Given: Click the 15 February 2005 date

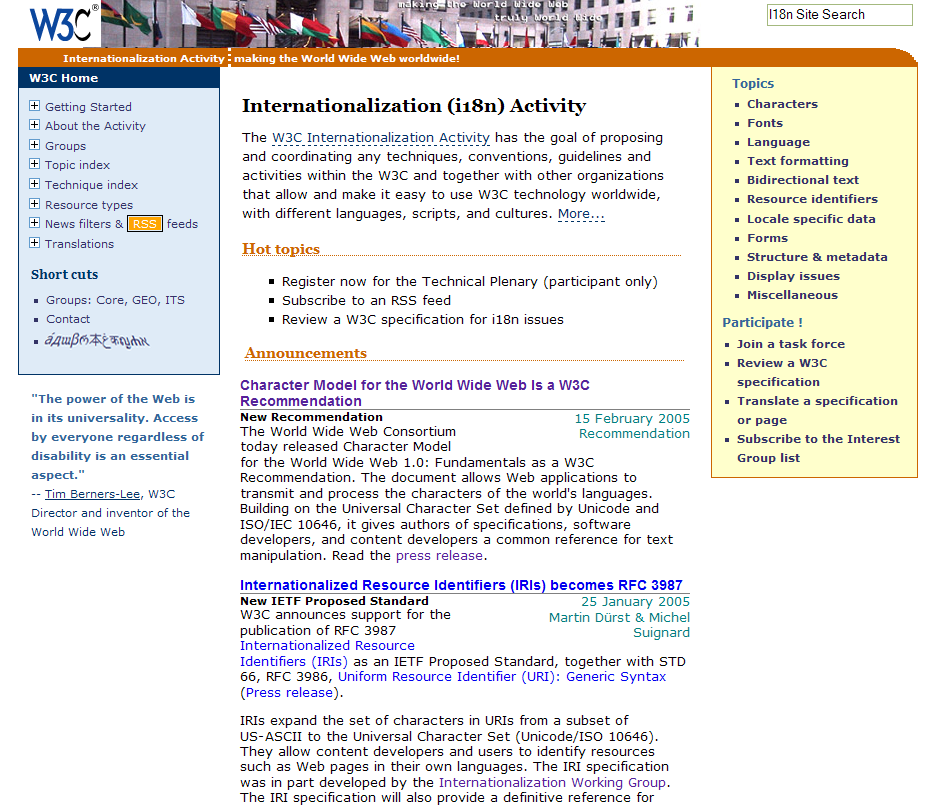Looking at the screenshot, I should point(632,418).
